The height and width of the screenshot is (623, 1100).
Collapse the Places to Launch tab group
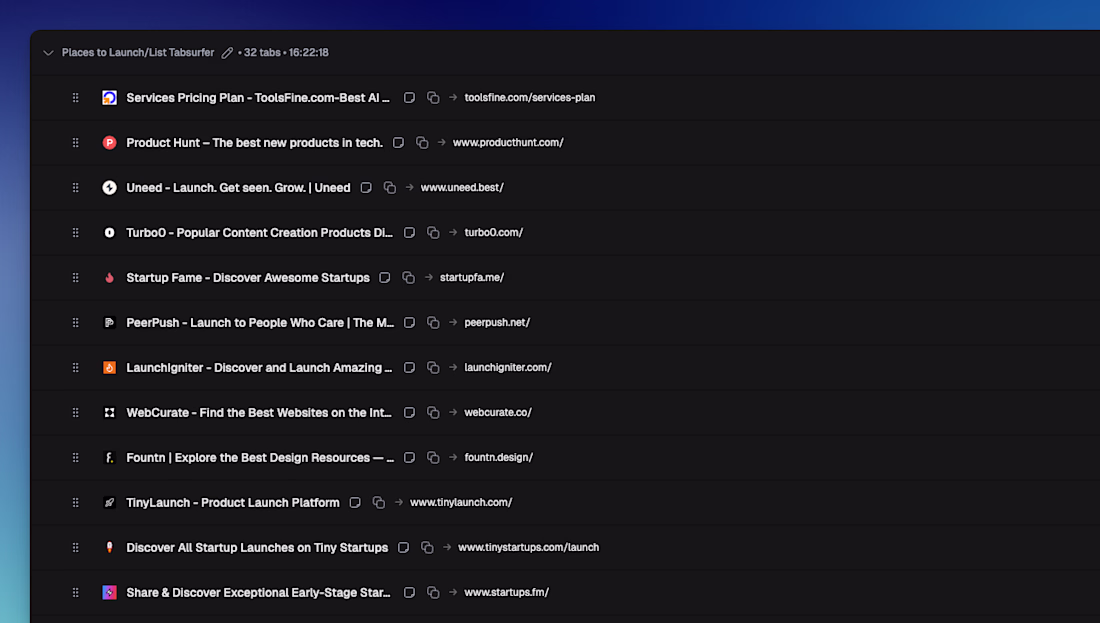click(x=48, y=53)
